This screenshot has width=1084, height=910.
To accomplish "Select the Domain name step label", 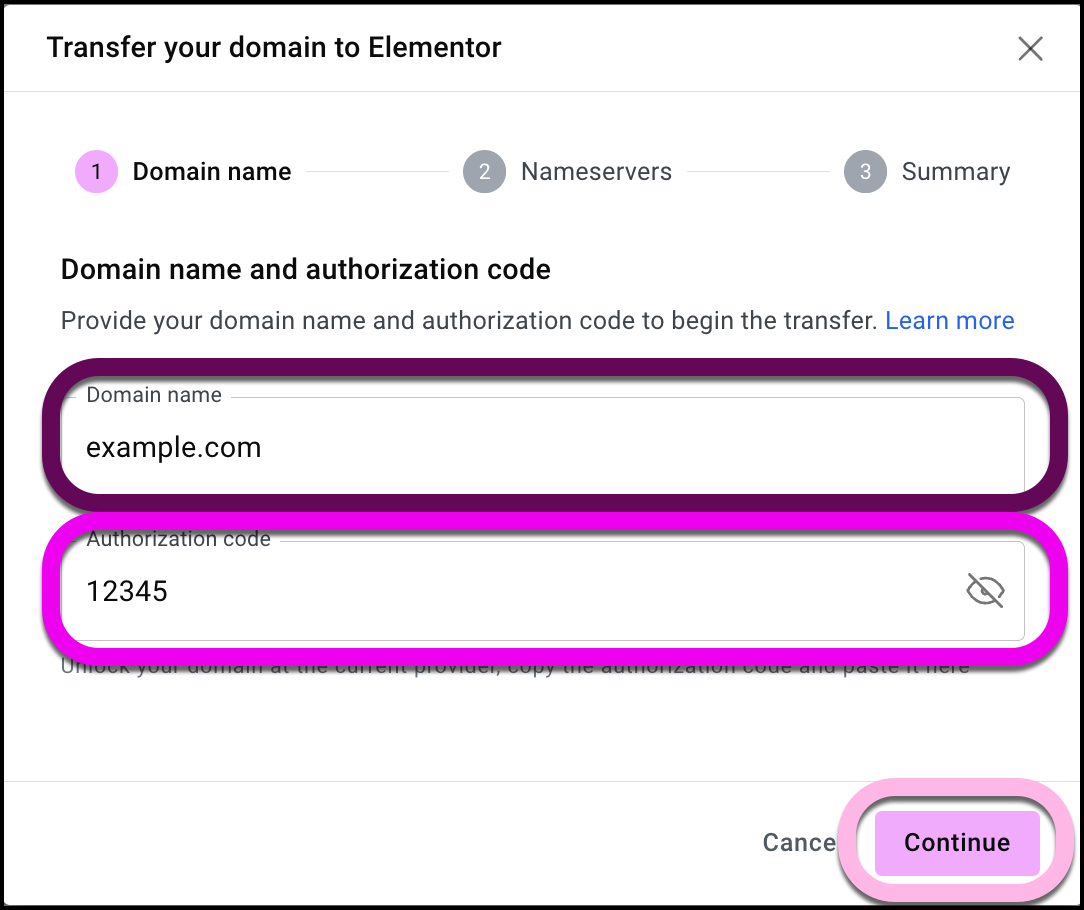I will click(211, 171).
